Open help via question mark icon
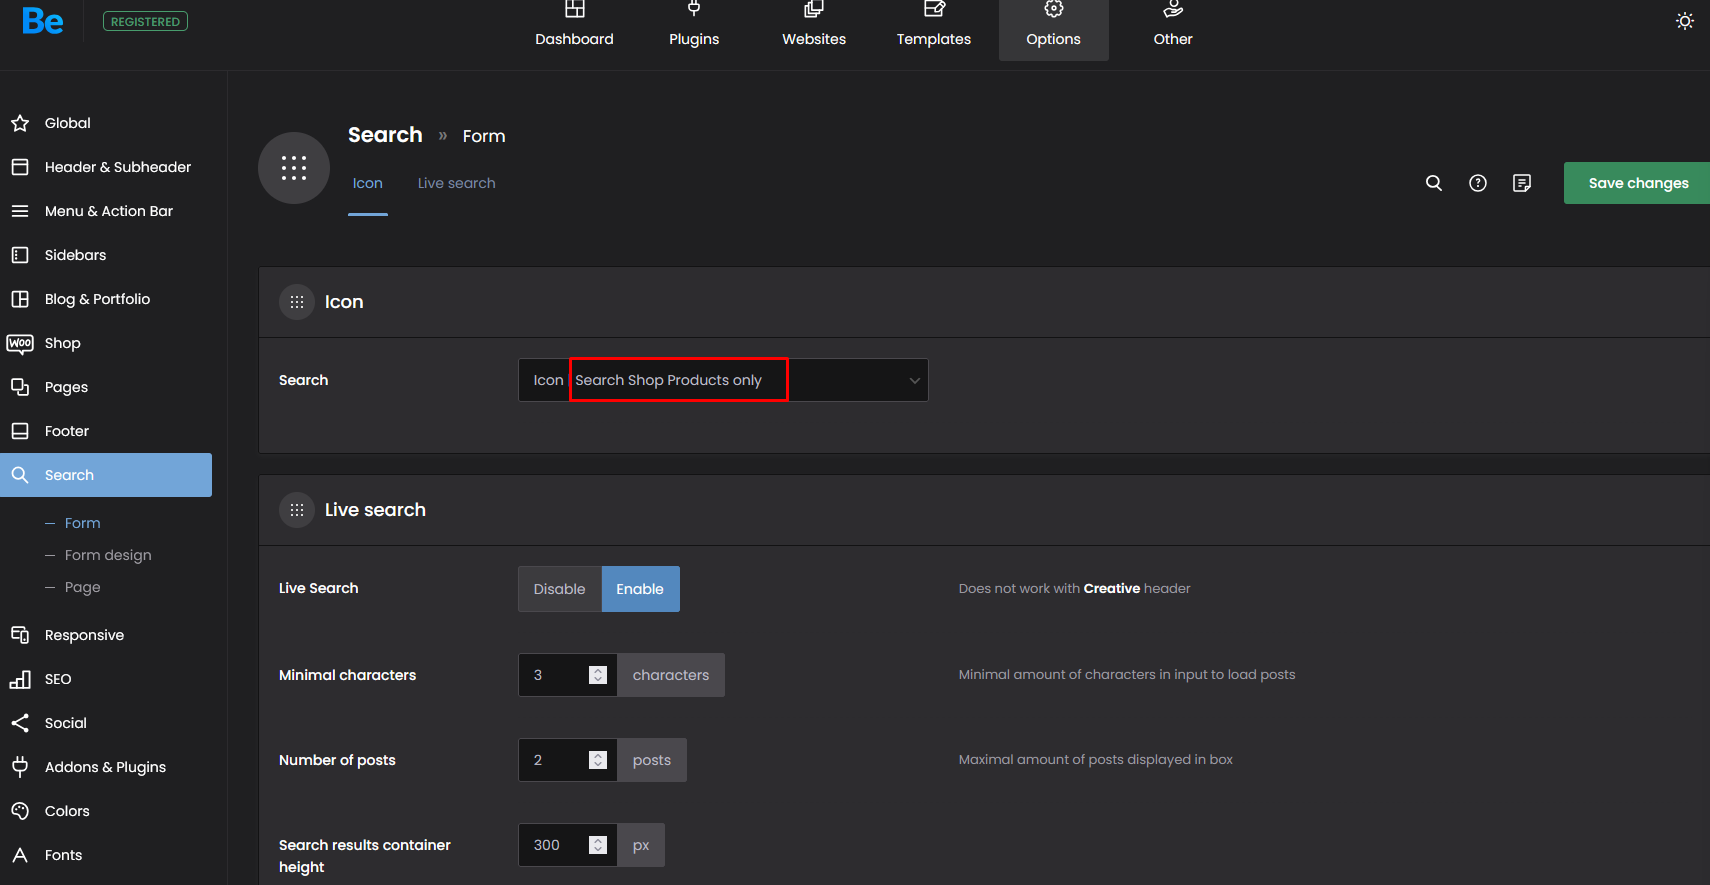The image size is (1710, 885). pyautogui.click(x=1478, y=183)
